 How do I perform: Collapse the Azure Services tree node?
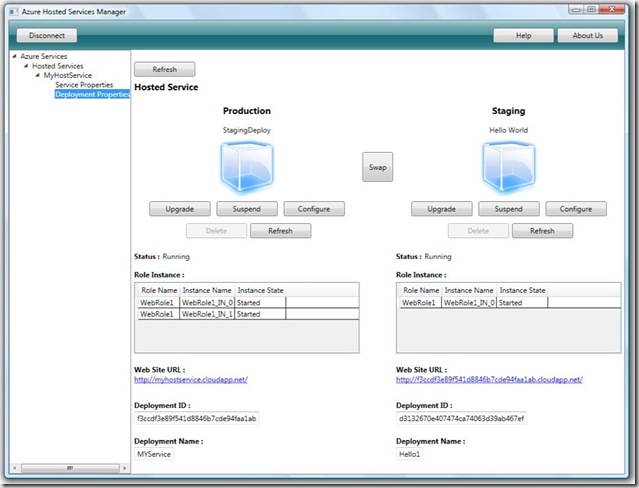[x=15, y=57]
